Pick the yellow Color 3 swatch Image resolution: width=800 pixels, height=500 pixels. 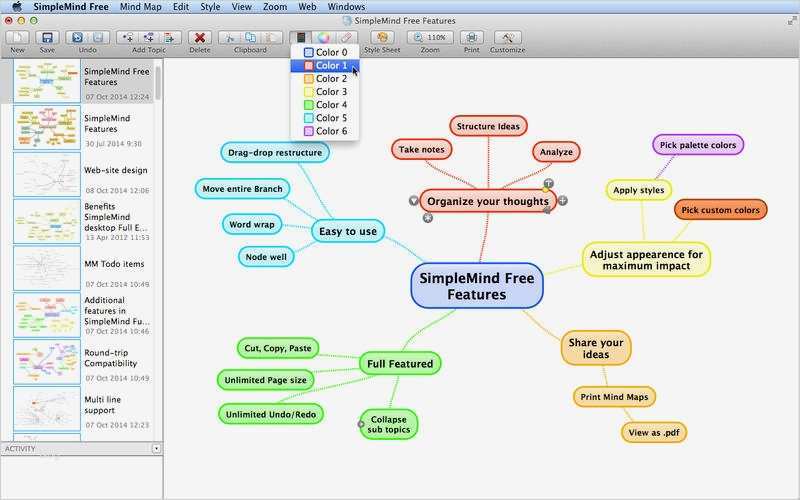(x=308, y=92)
